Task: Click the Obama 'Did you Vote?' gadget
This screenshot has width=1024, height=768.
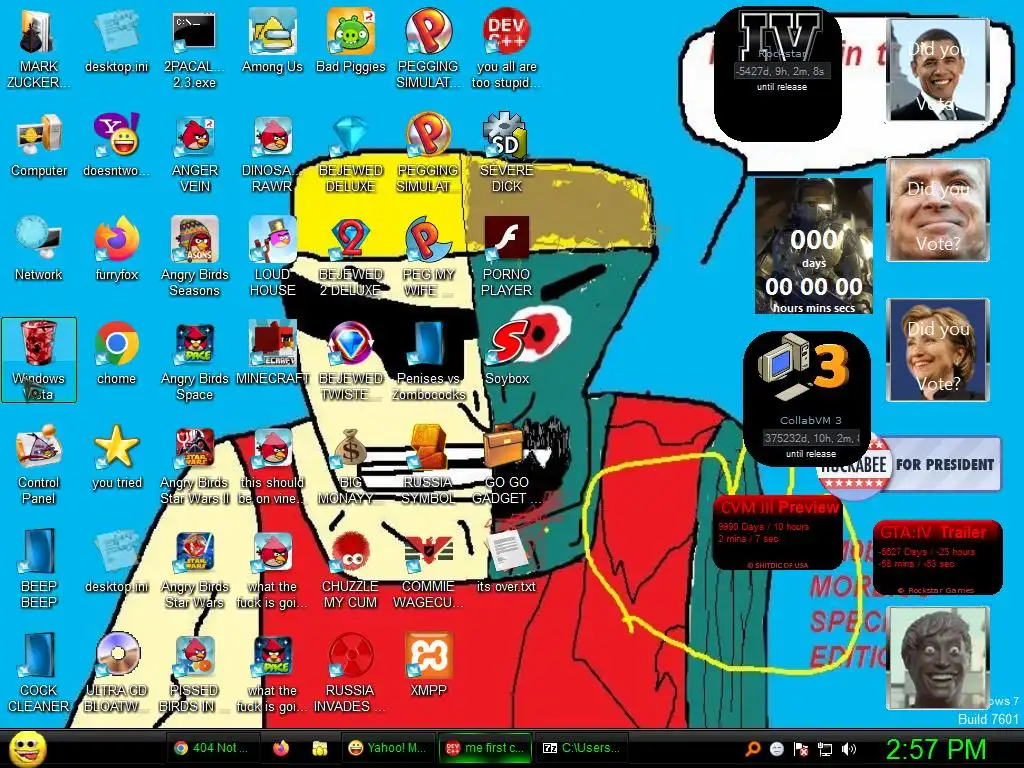Action: [938, 70]
